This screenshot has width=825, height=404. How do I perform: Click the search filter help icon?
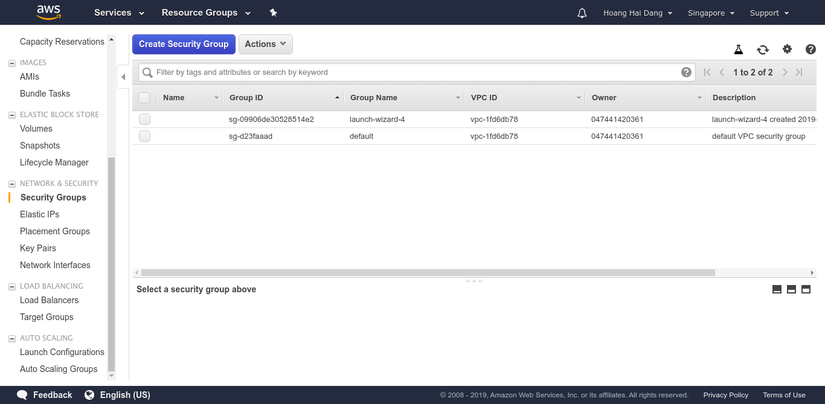coord(686,72)
